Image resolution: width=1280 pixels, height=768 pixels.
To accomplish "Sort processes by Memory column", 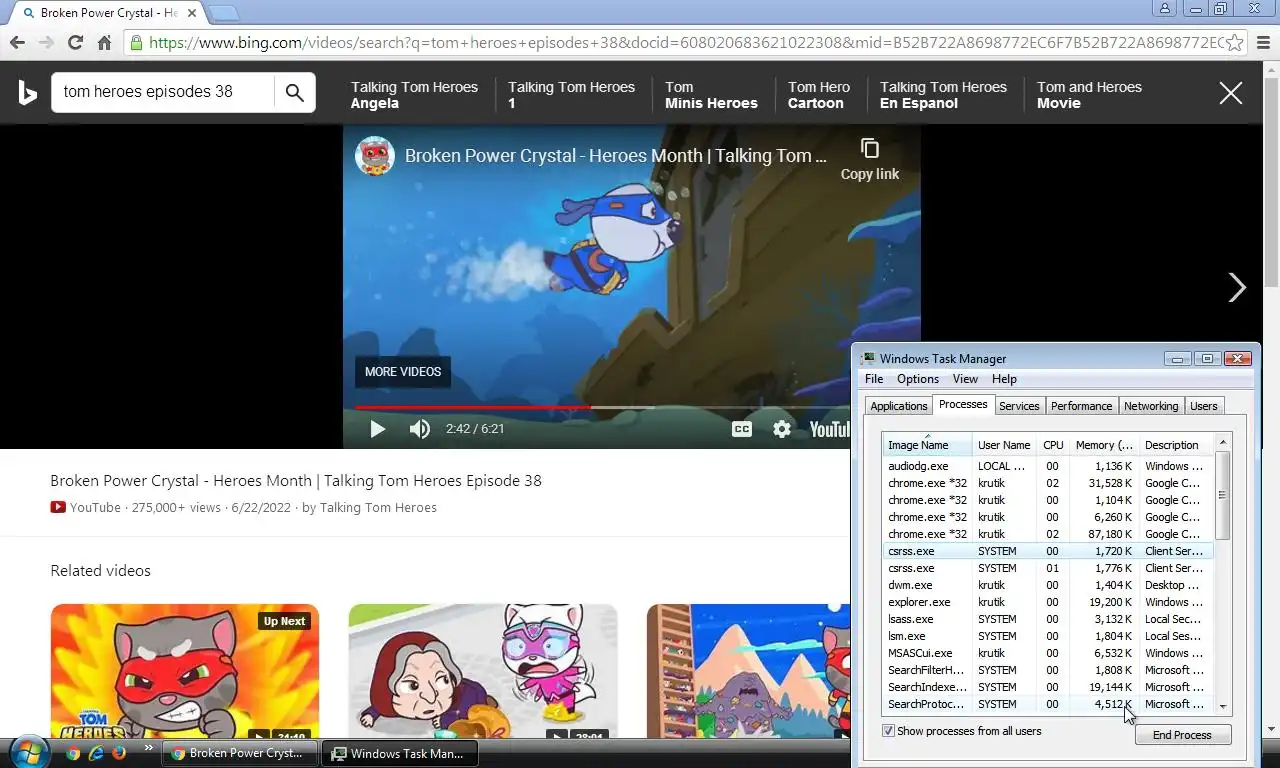I will pos(1104,445).
